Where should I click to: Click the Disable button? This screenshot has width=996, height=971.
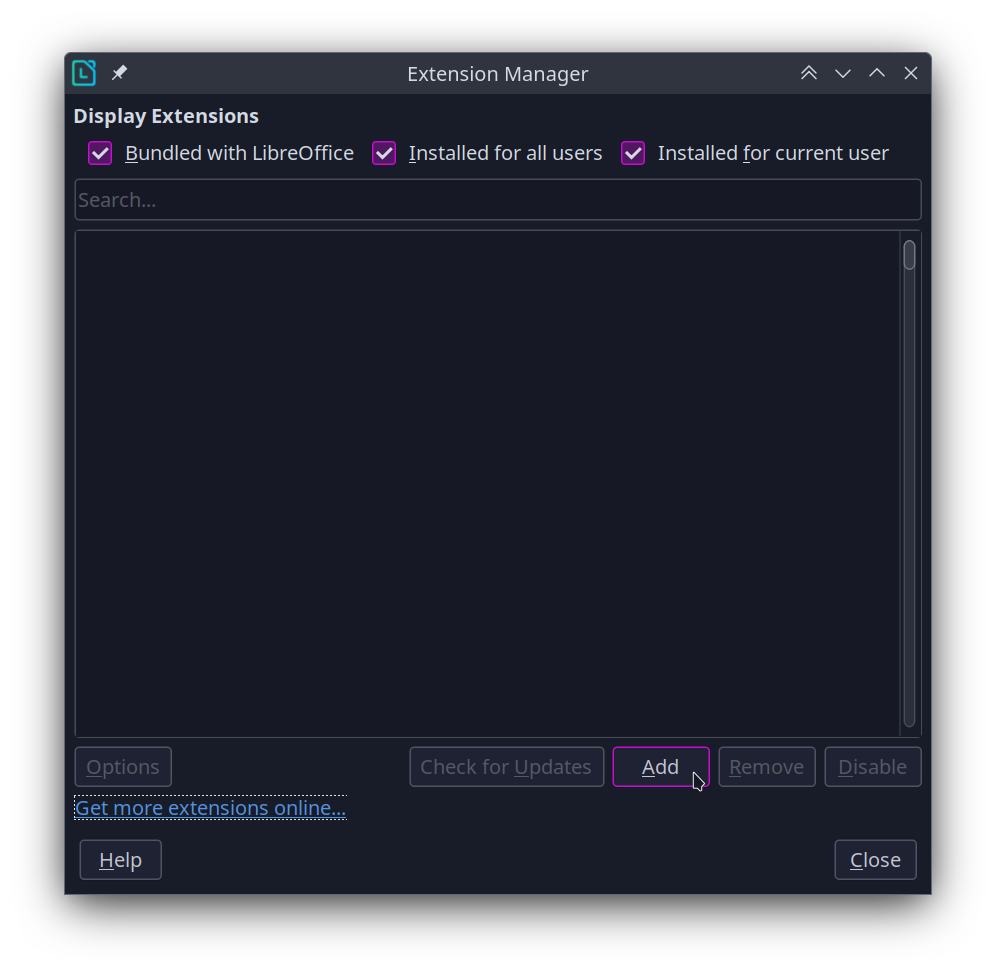(x=872, y=767)
